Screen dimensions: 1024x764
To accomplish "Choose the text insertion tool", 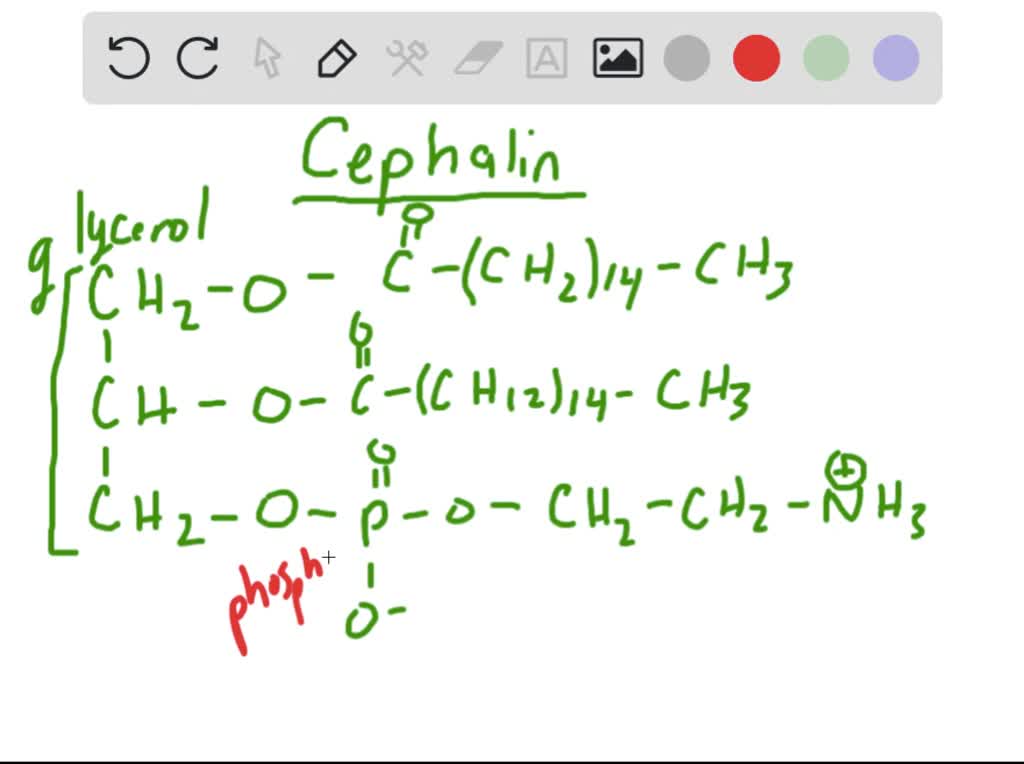I will pos(546,58).
